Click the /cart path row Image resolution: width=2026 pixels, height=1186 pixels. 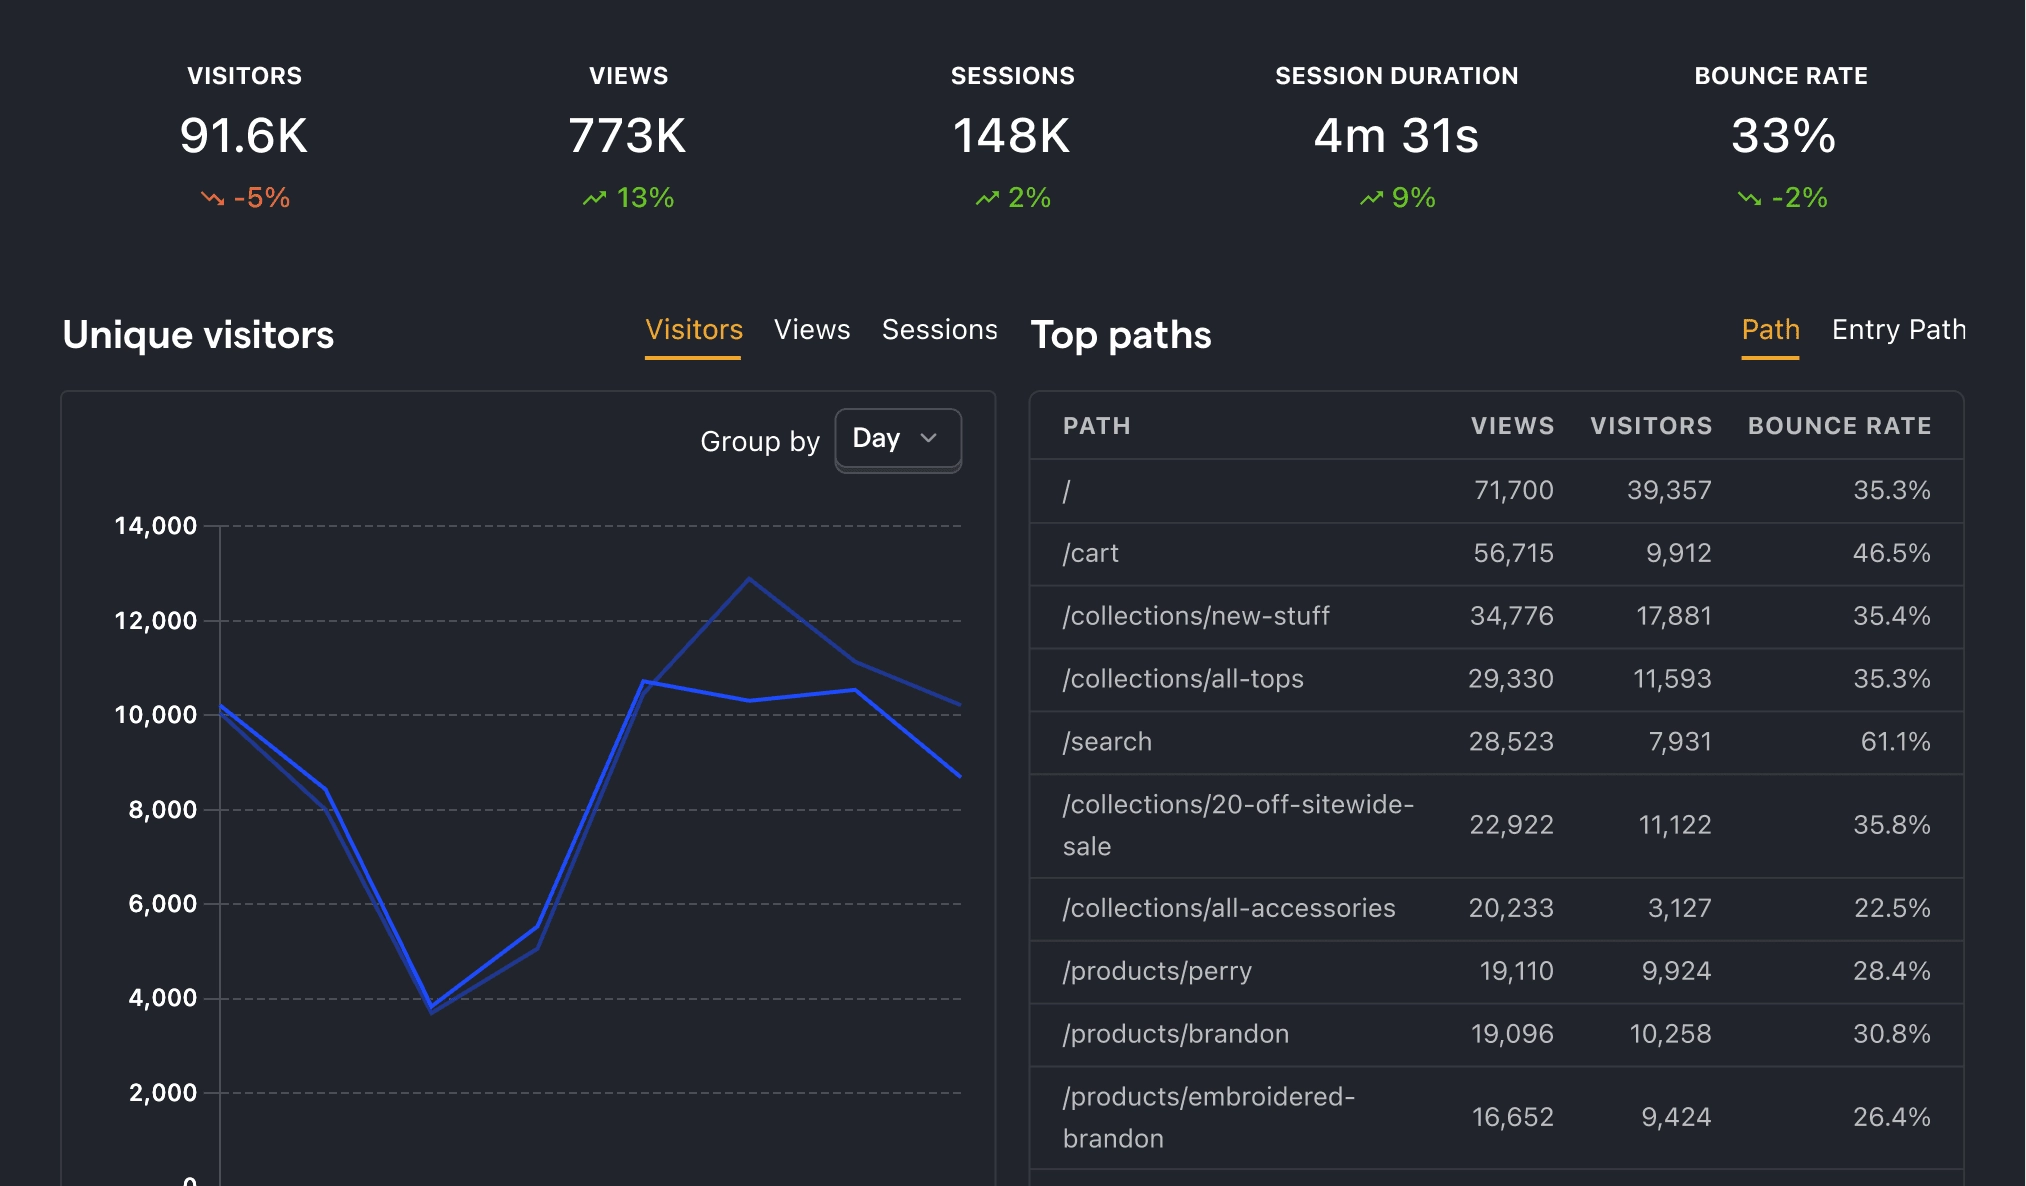[1090, 554]
